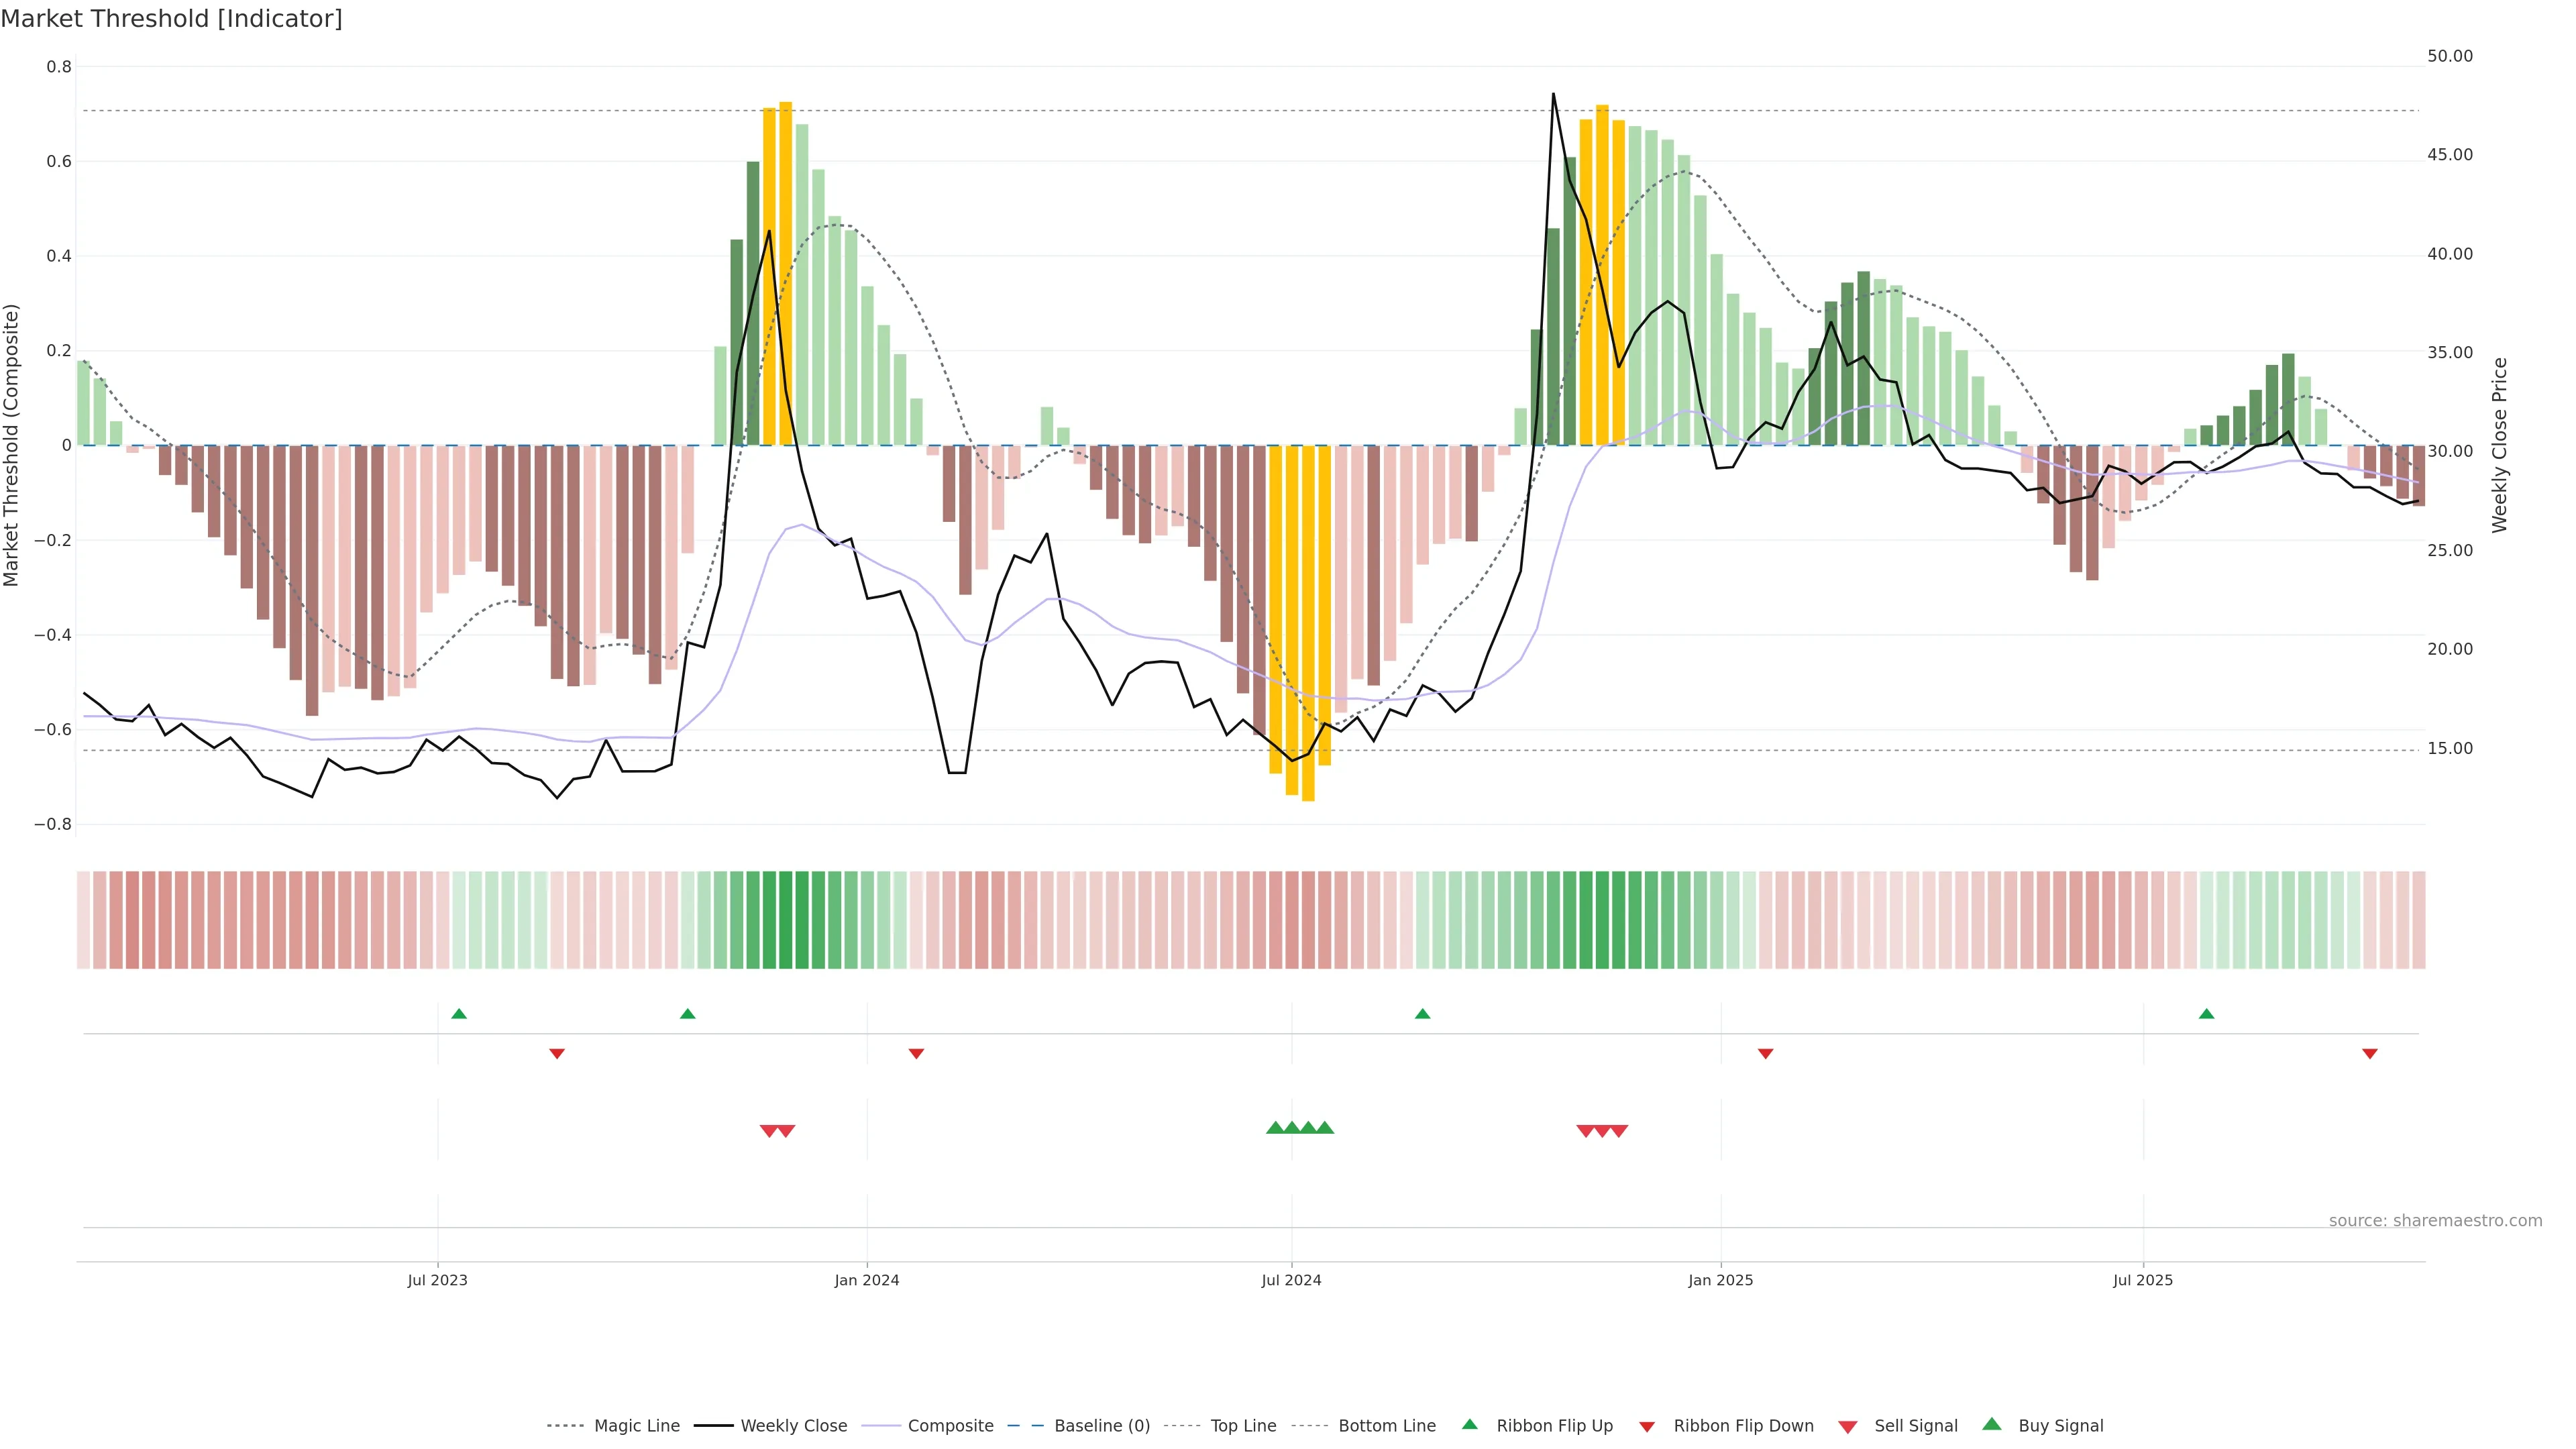Hide the Top Line series via legend
The height and width of the screenshot is (1449, 2576).
pos(1243,1426)
